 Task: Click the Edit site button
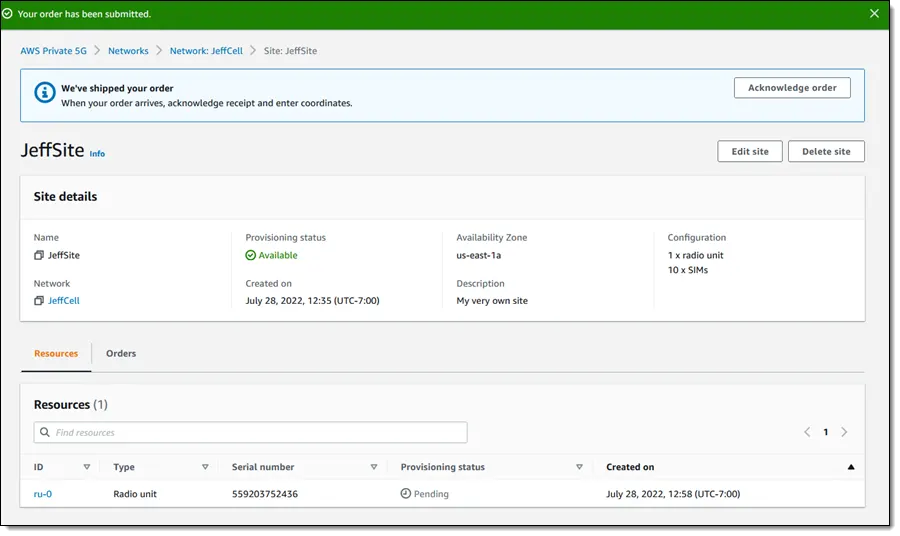click(x=749, y=152)
